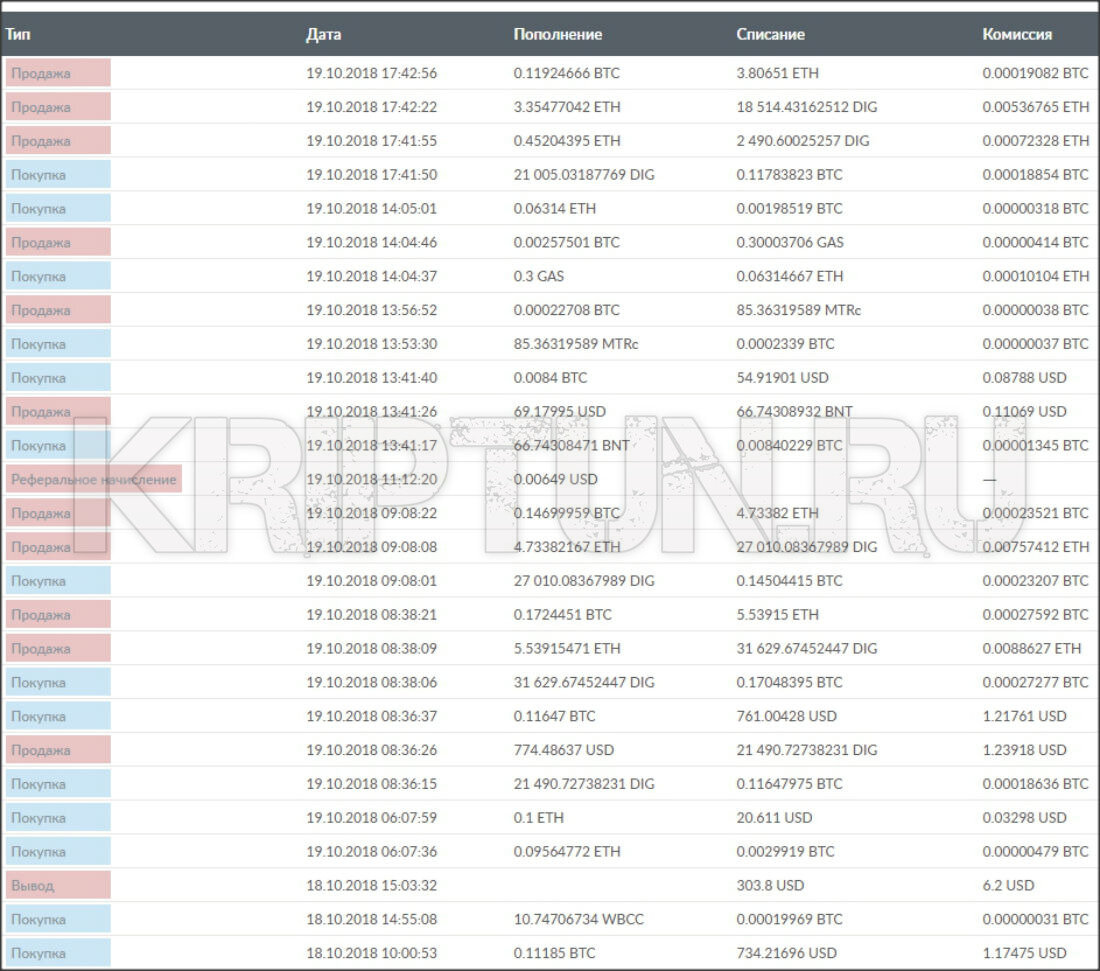
Task: Click commission 6.2 USD
Action: [x=1008, y=885]
